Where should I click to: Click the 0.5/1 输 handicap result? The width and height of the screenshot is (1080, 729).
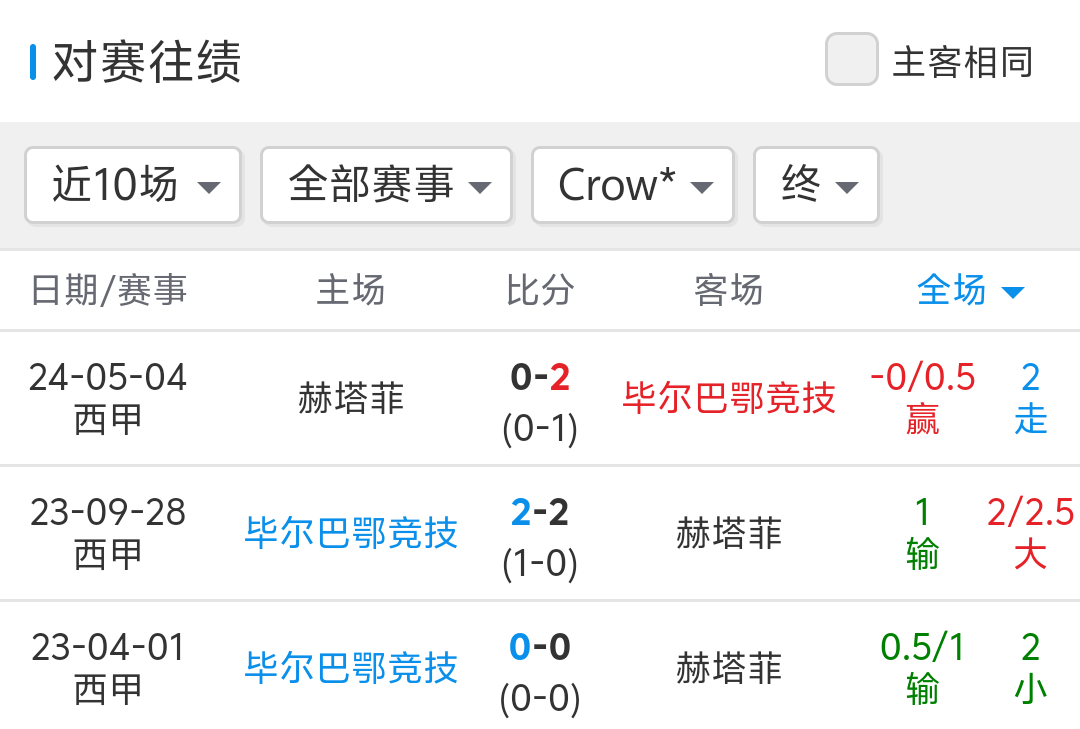pos(922,668)
